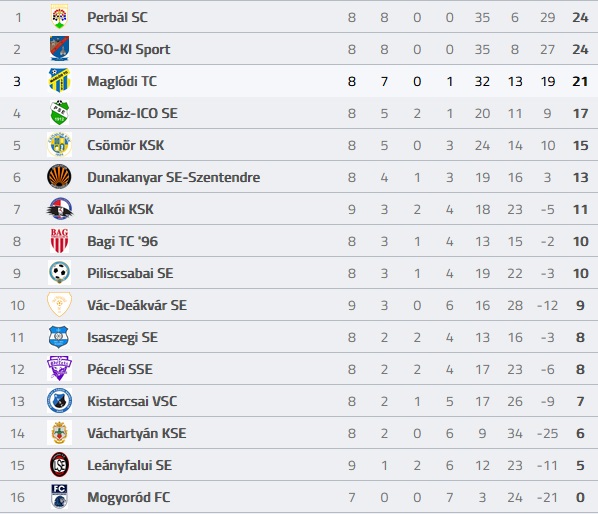Open the Isaszegi SE team page link
Viewport: 598px width, 514px height.
click(x=122, y=338)
